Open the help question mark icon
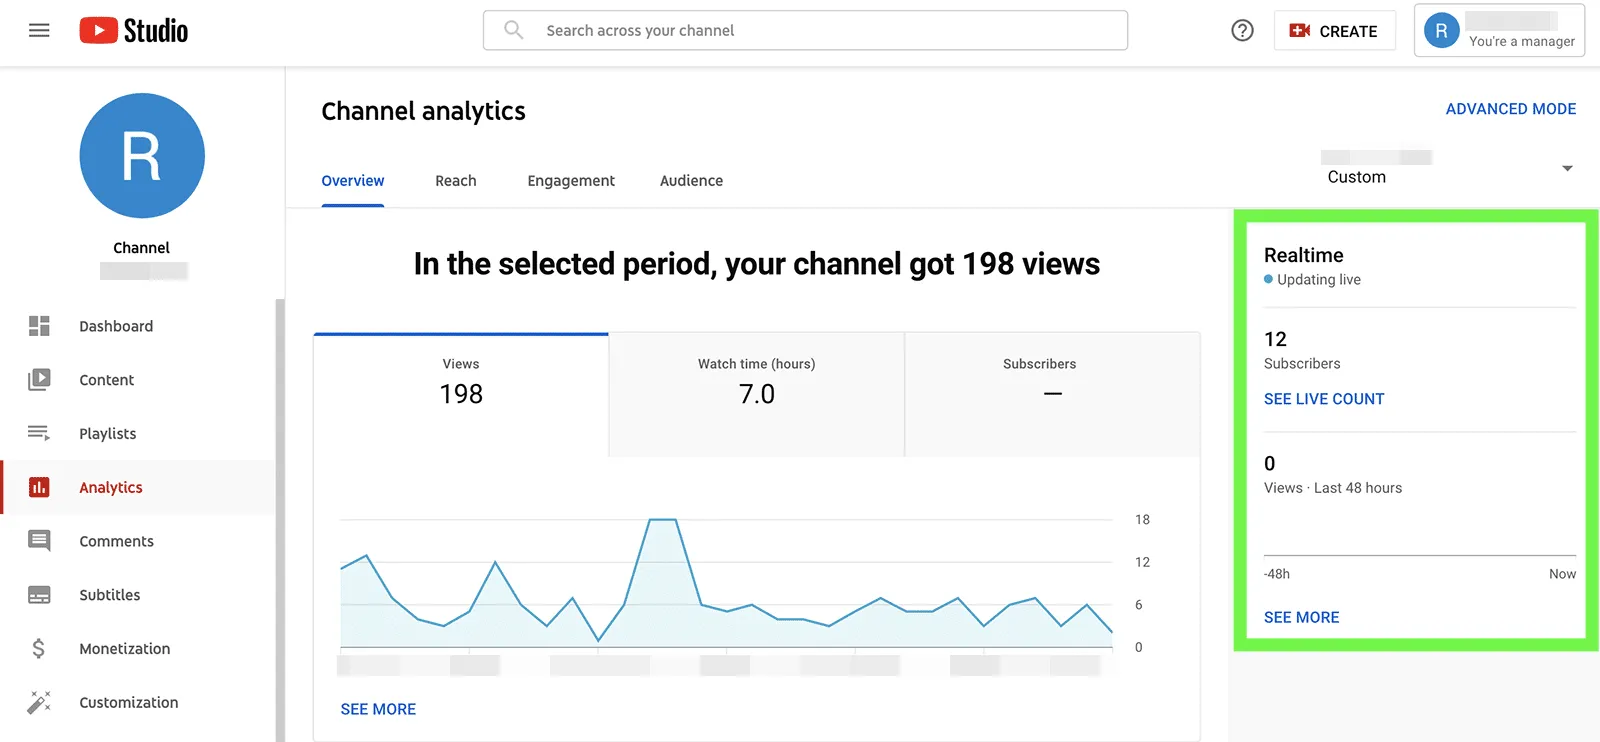 coord(1242,31)
